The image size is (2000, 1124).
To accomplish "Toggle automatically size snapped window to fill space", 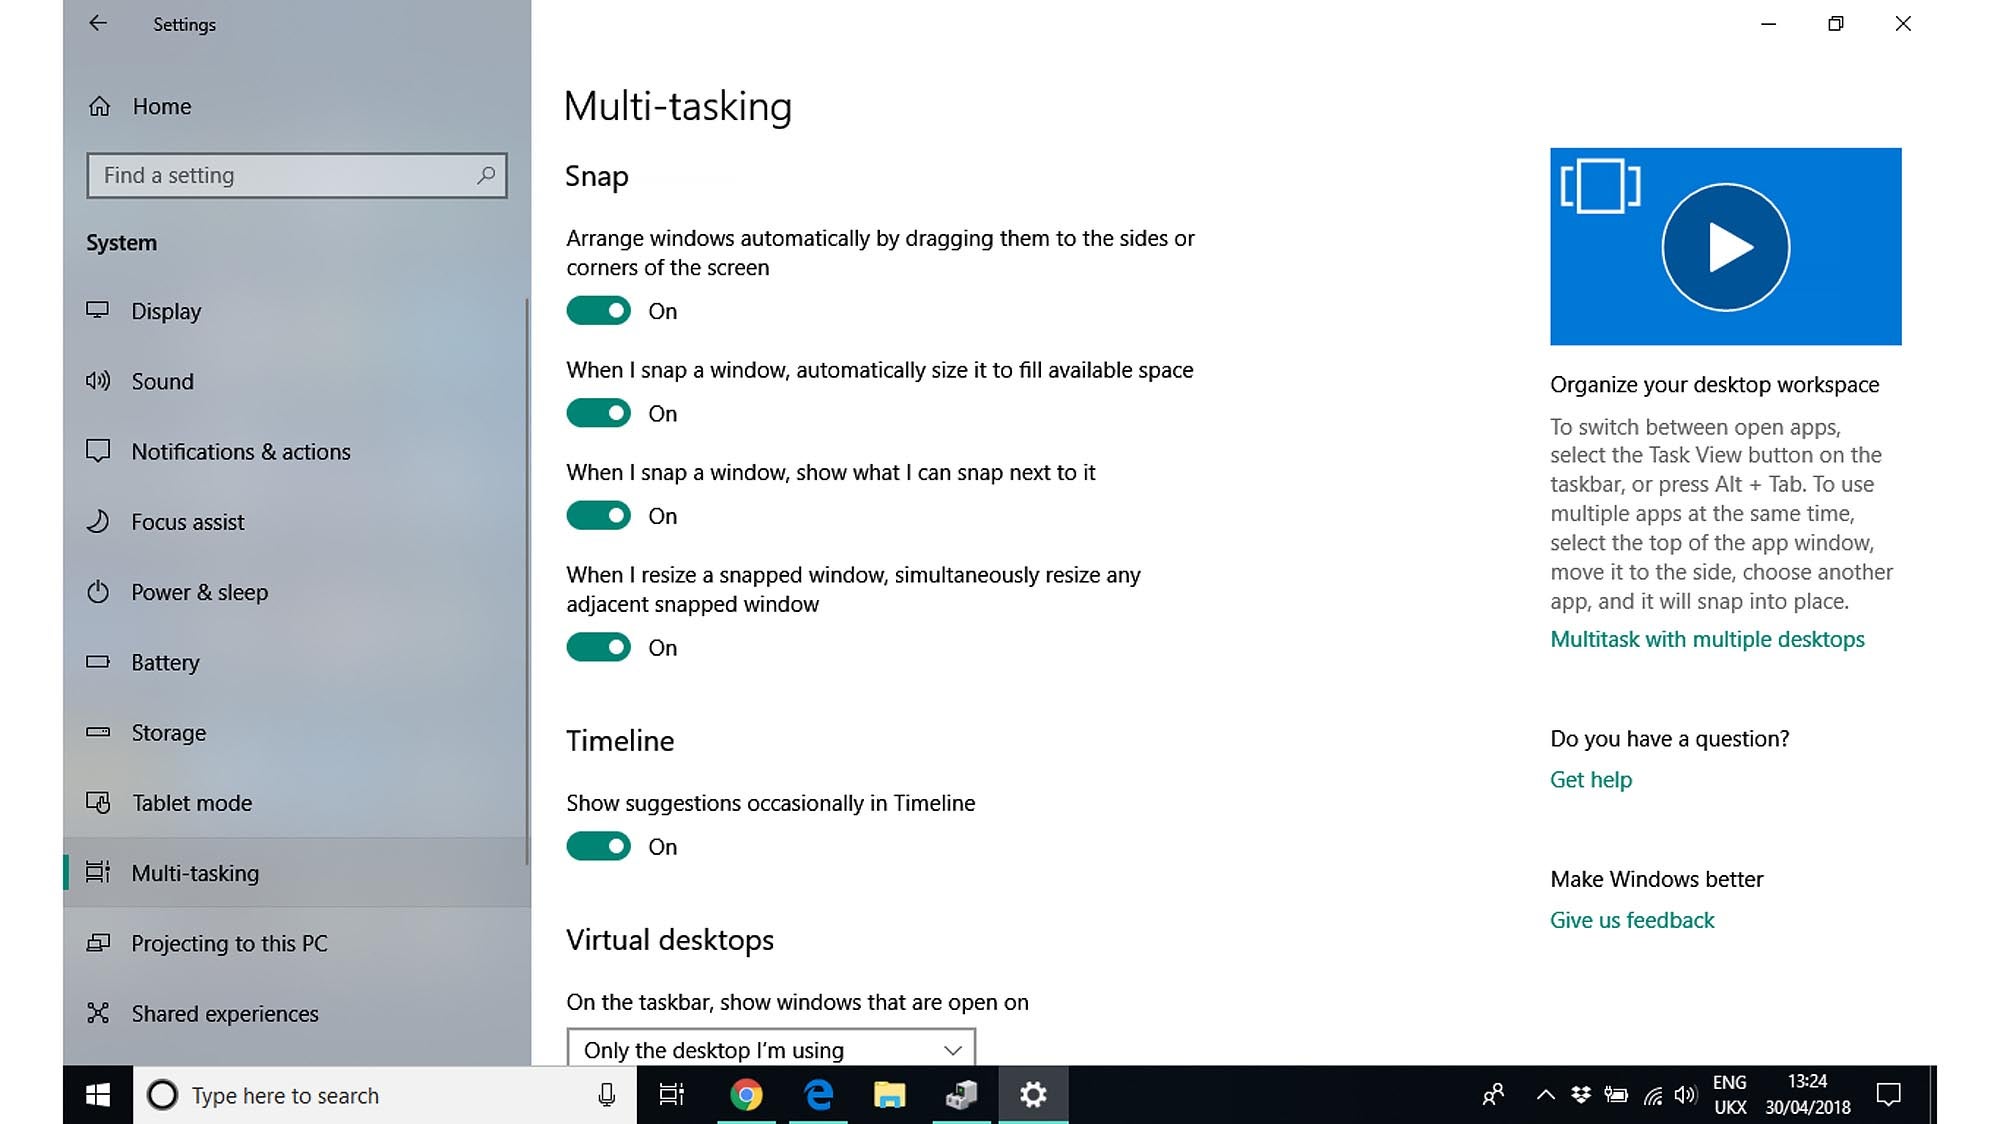I will point(598,413).
